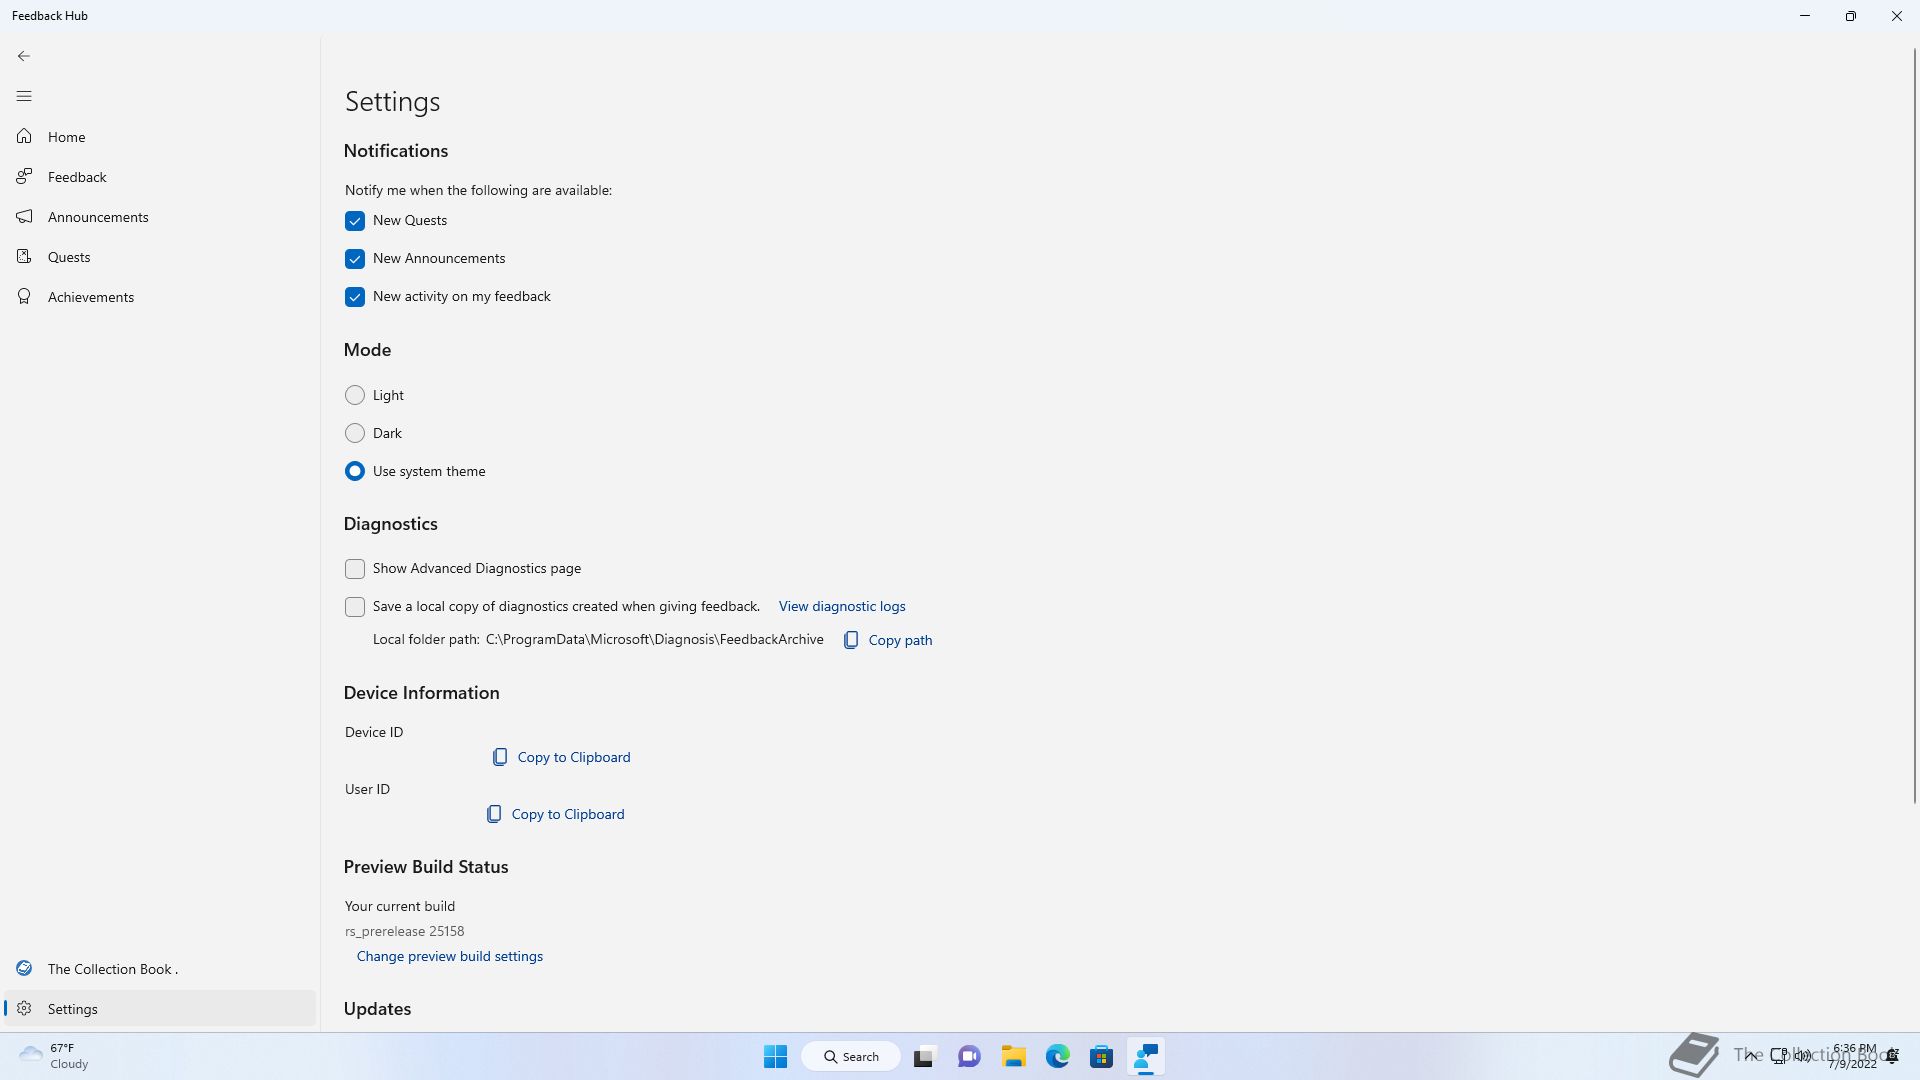Click the vertical scrollbar of settings page
1920x1080 pixels.
point(1915,425)
